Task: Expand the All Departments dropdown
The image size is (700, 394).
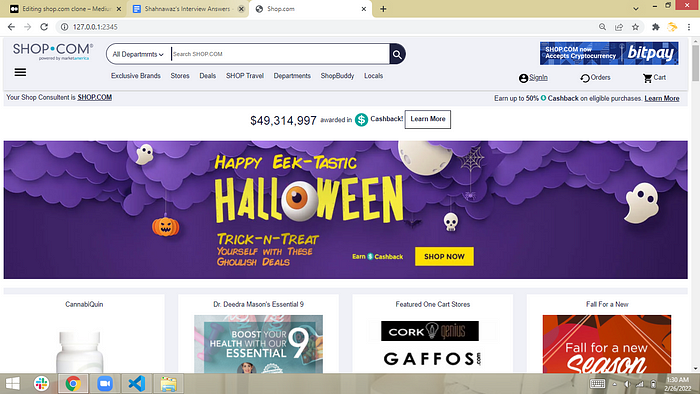Action: pyautogui.click(x=138, y=54)
